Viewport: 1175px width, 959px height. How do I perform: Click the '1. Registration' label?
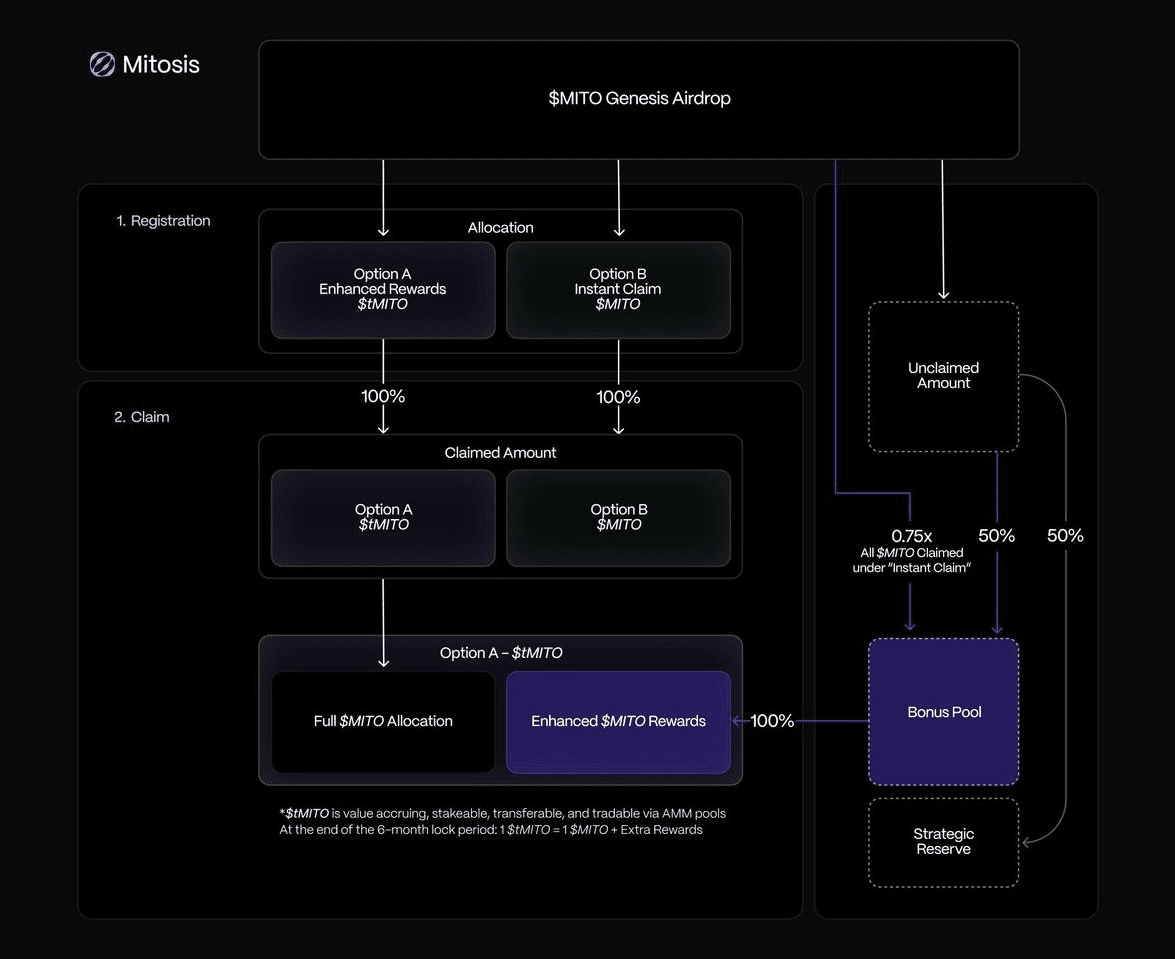(163, 220)
